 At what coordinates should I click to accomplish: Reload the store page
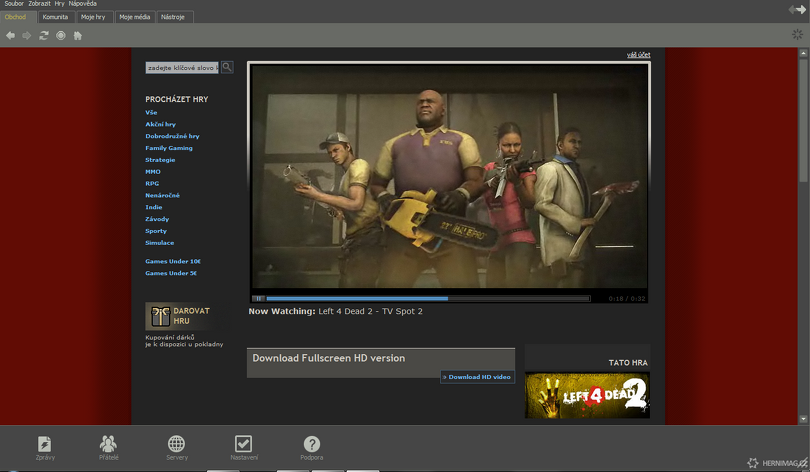(x=44, y=36)
